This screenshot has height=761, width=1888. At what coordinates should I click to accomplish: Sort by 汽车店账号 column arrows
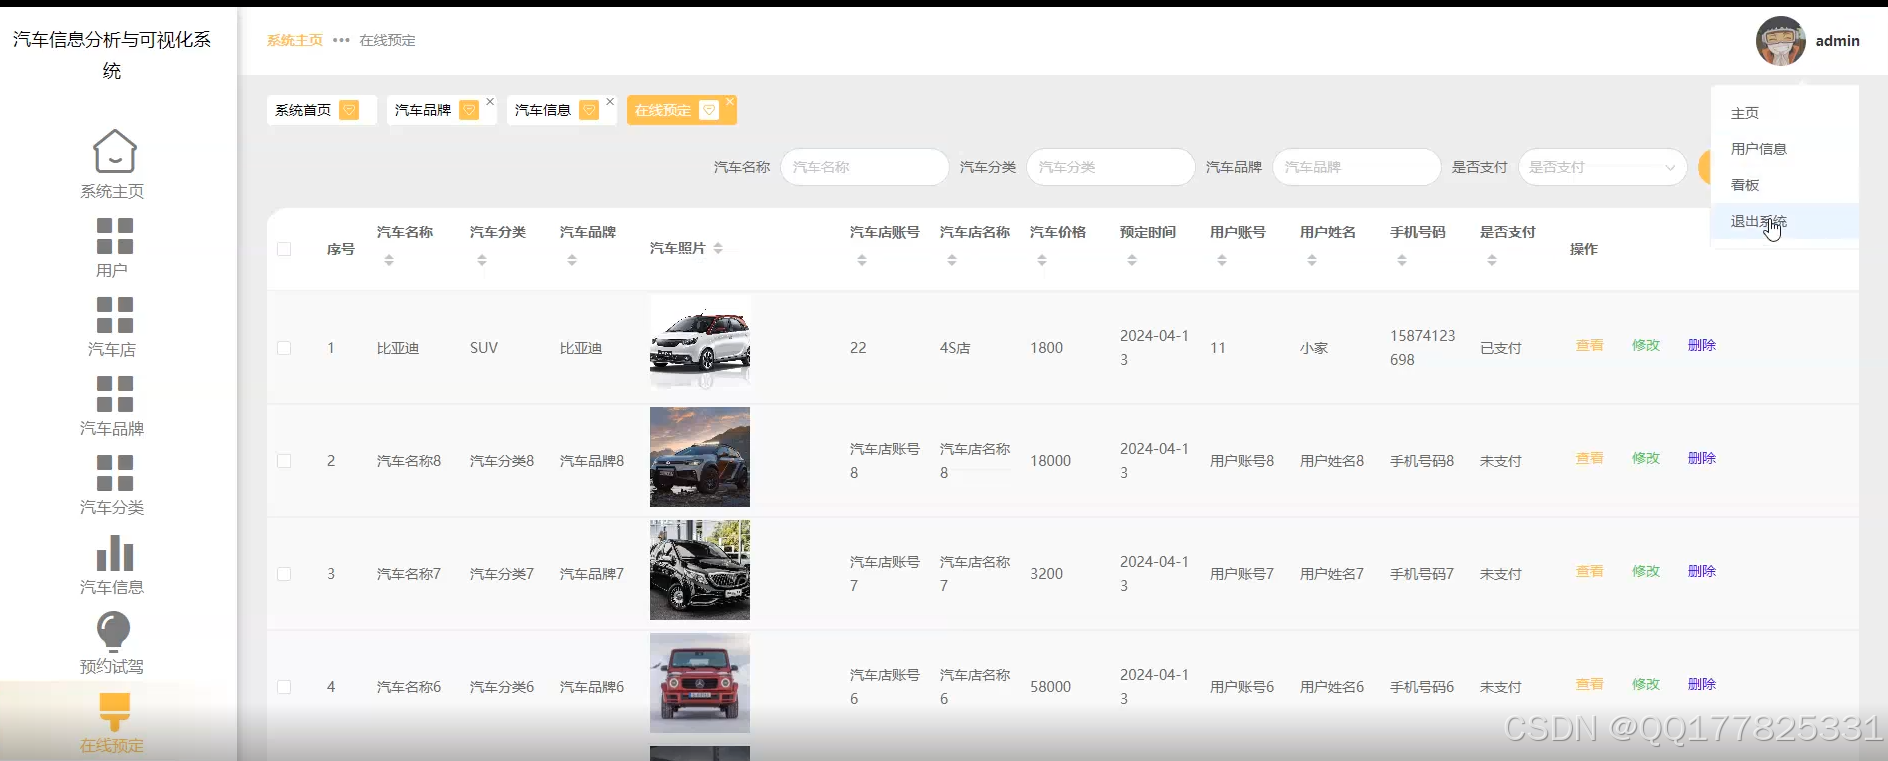[x=862, y=260]
